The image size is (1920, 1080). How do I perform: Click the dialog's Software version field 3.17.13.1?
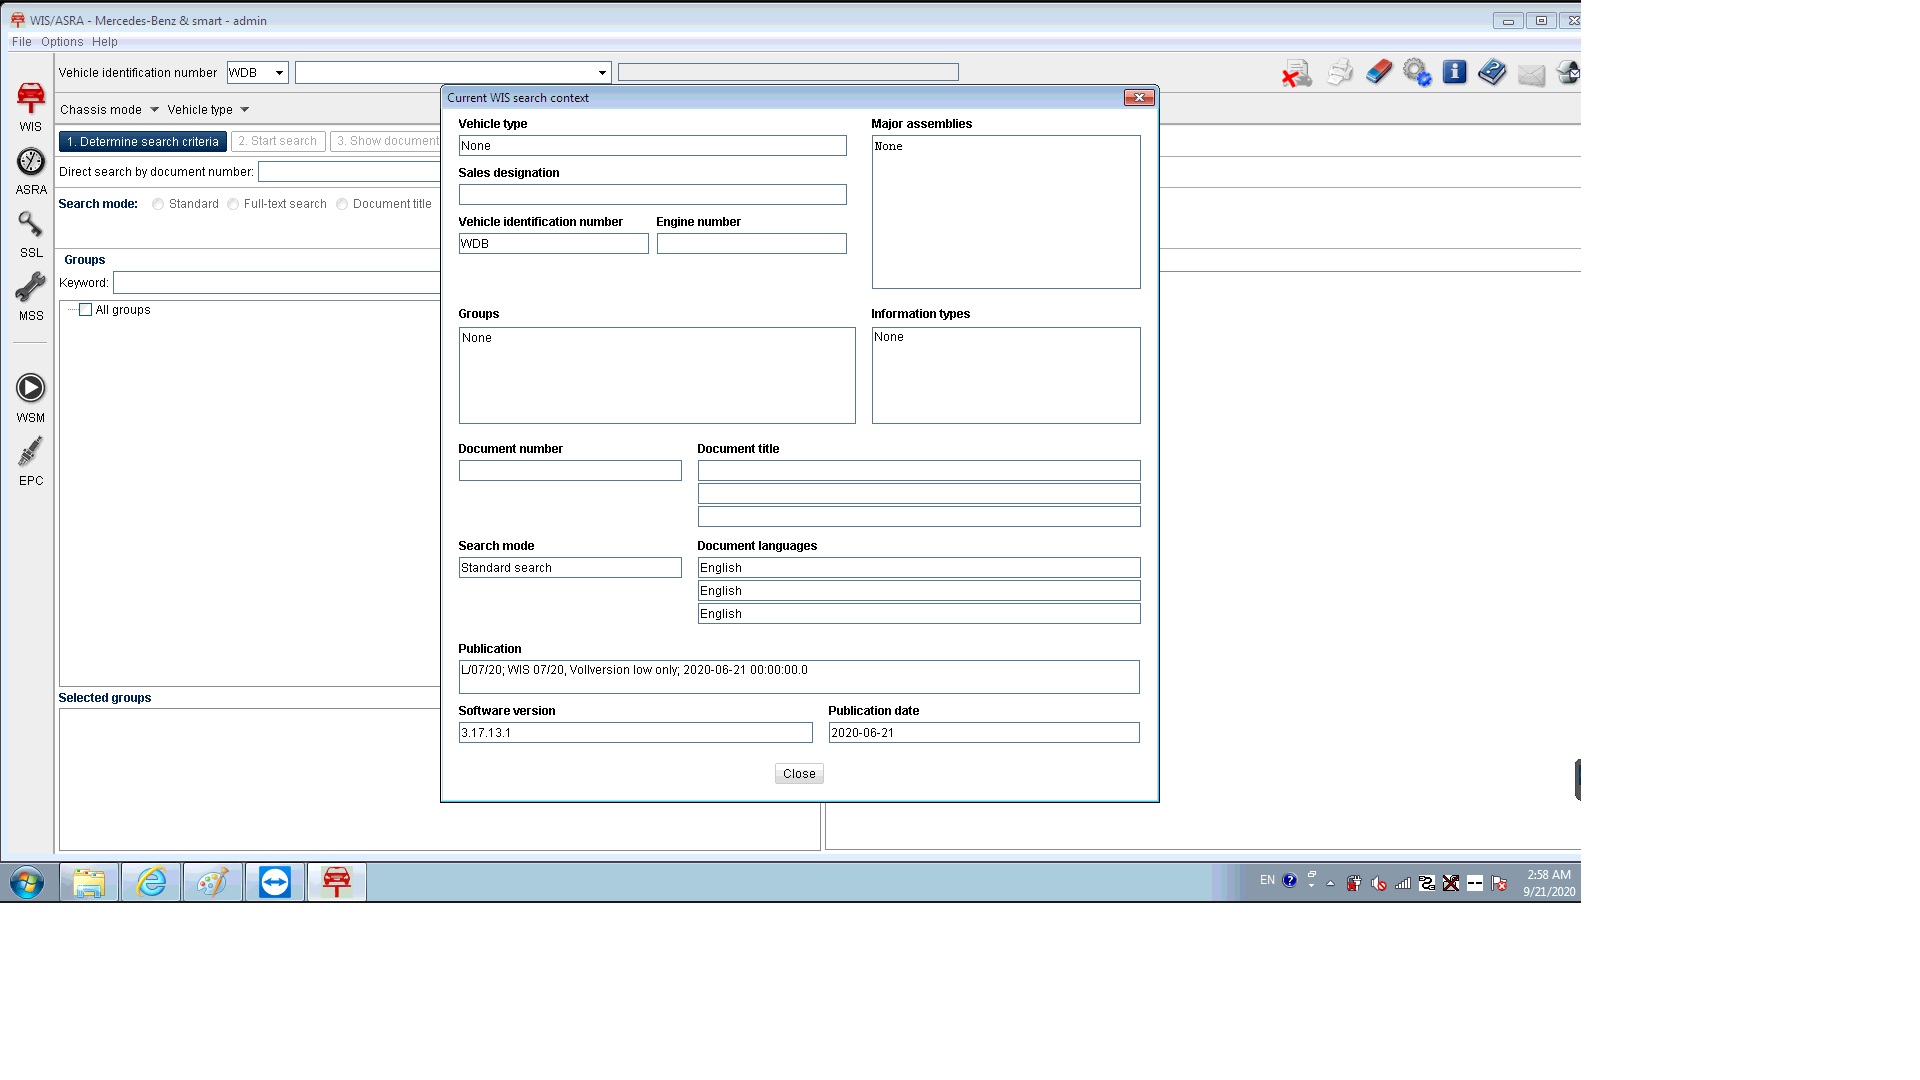(x=635, y=733)
